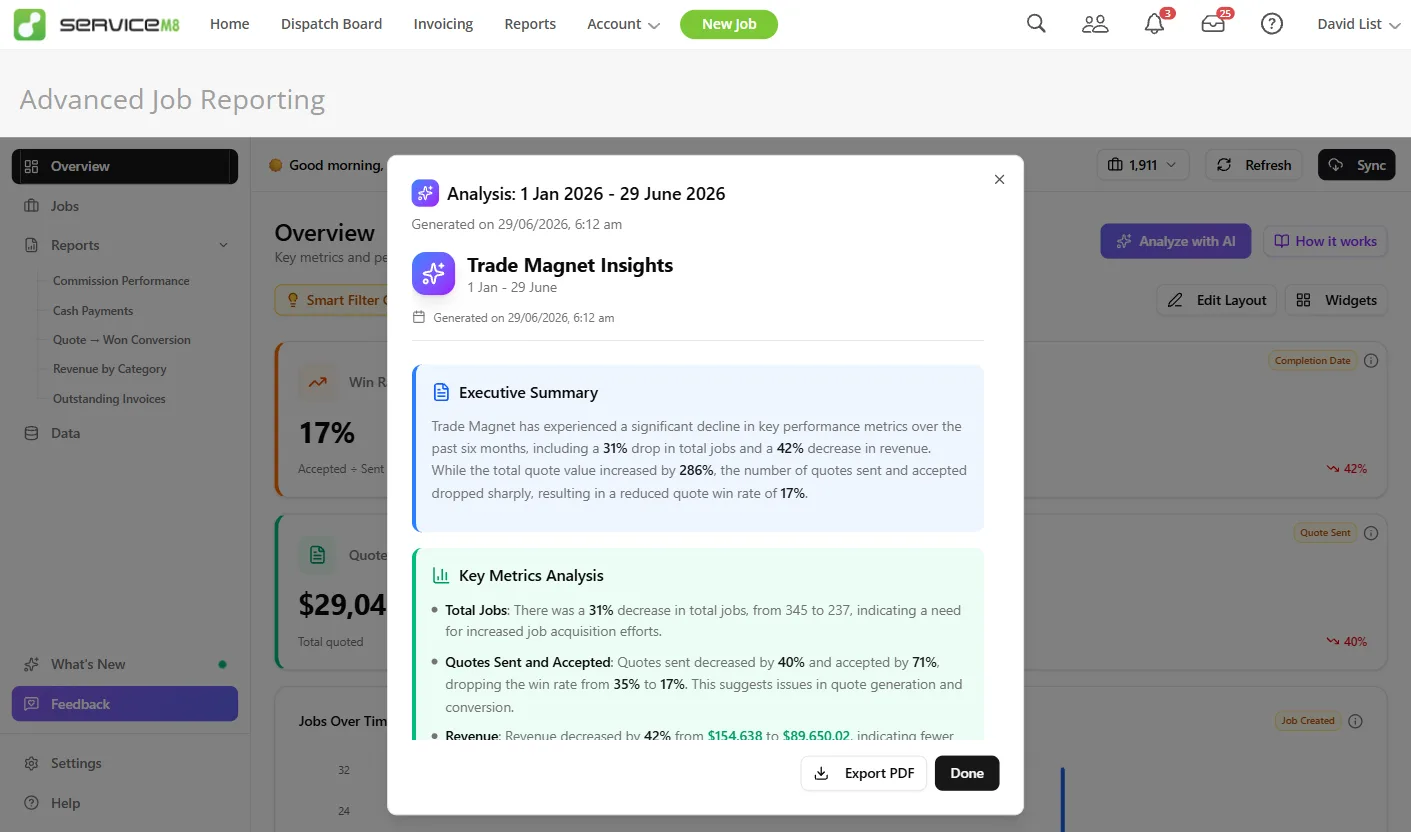The width and height of the screenshot is (1411, 832).
Task: Close the analysis dialog with X
Action: [999, 180]
